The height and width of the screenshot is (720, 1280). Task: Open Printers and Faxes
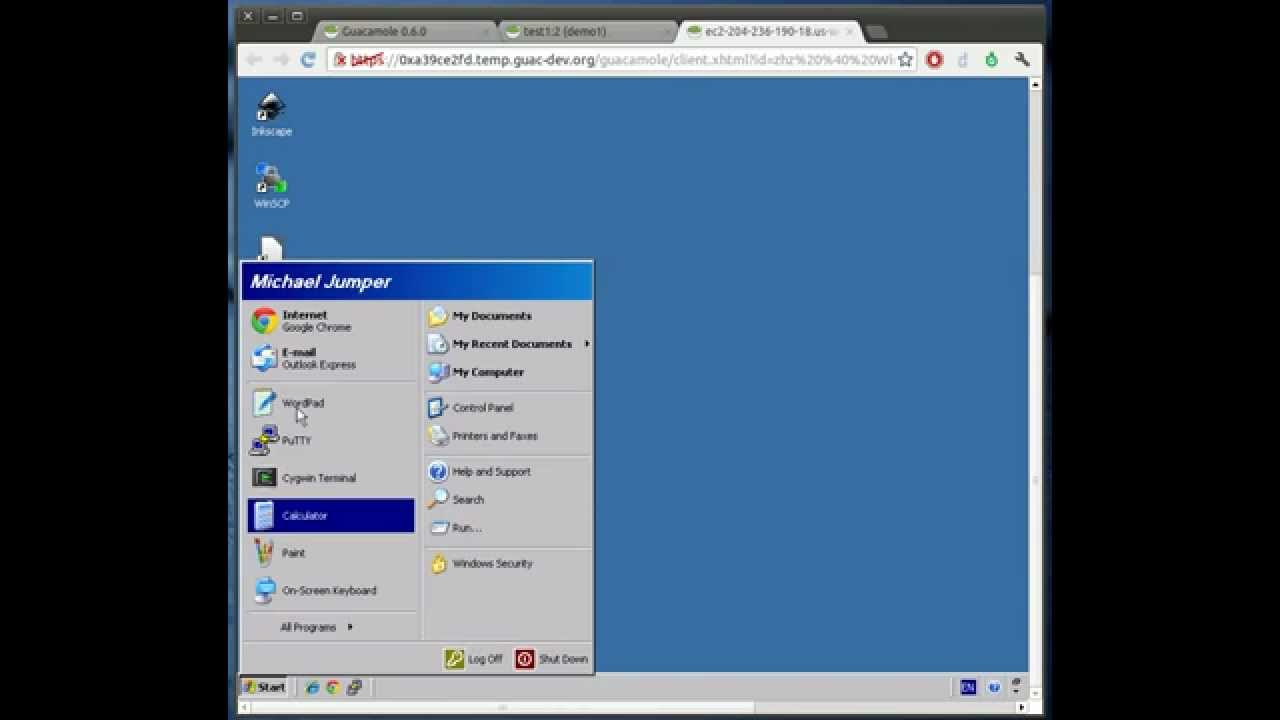click(x=508, y=436)
